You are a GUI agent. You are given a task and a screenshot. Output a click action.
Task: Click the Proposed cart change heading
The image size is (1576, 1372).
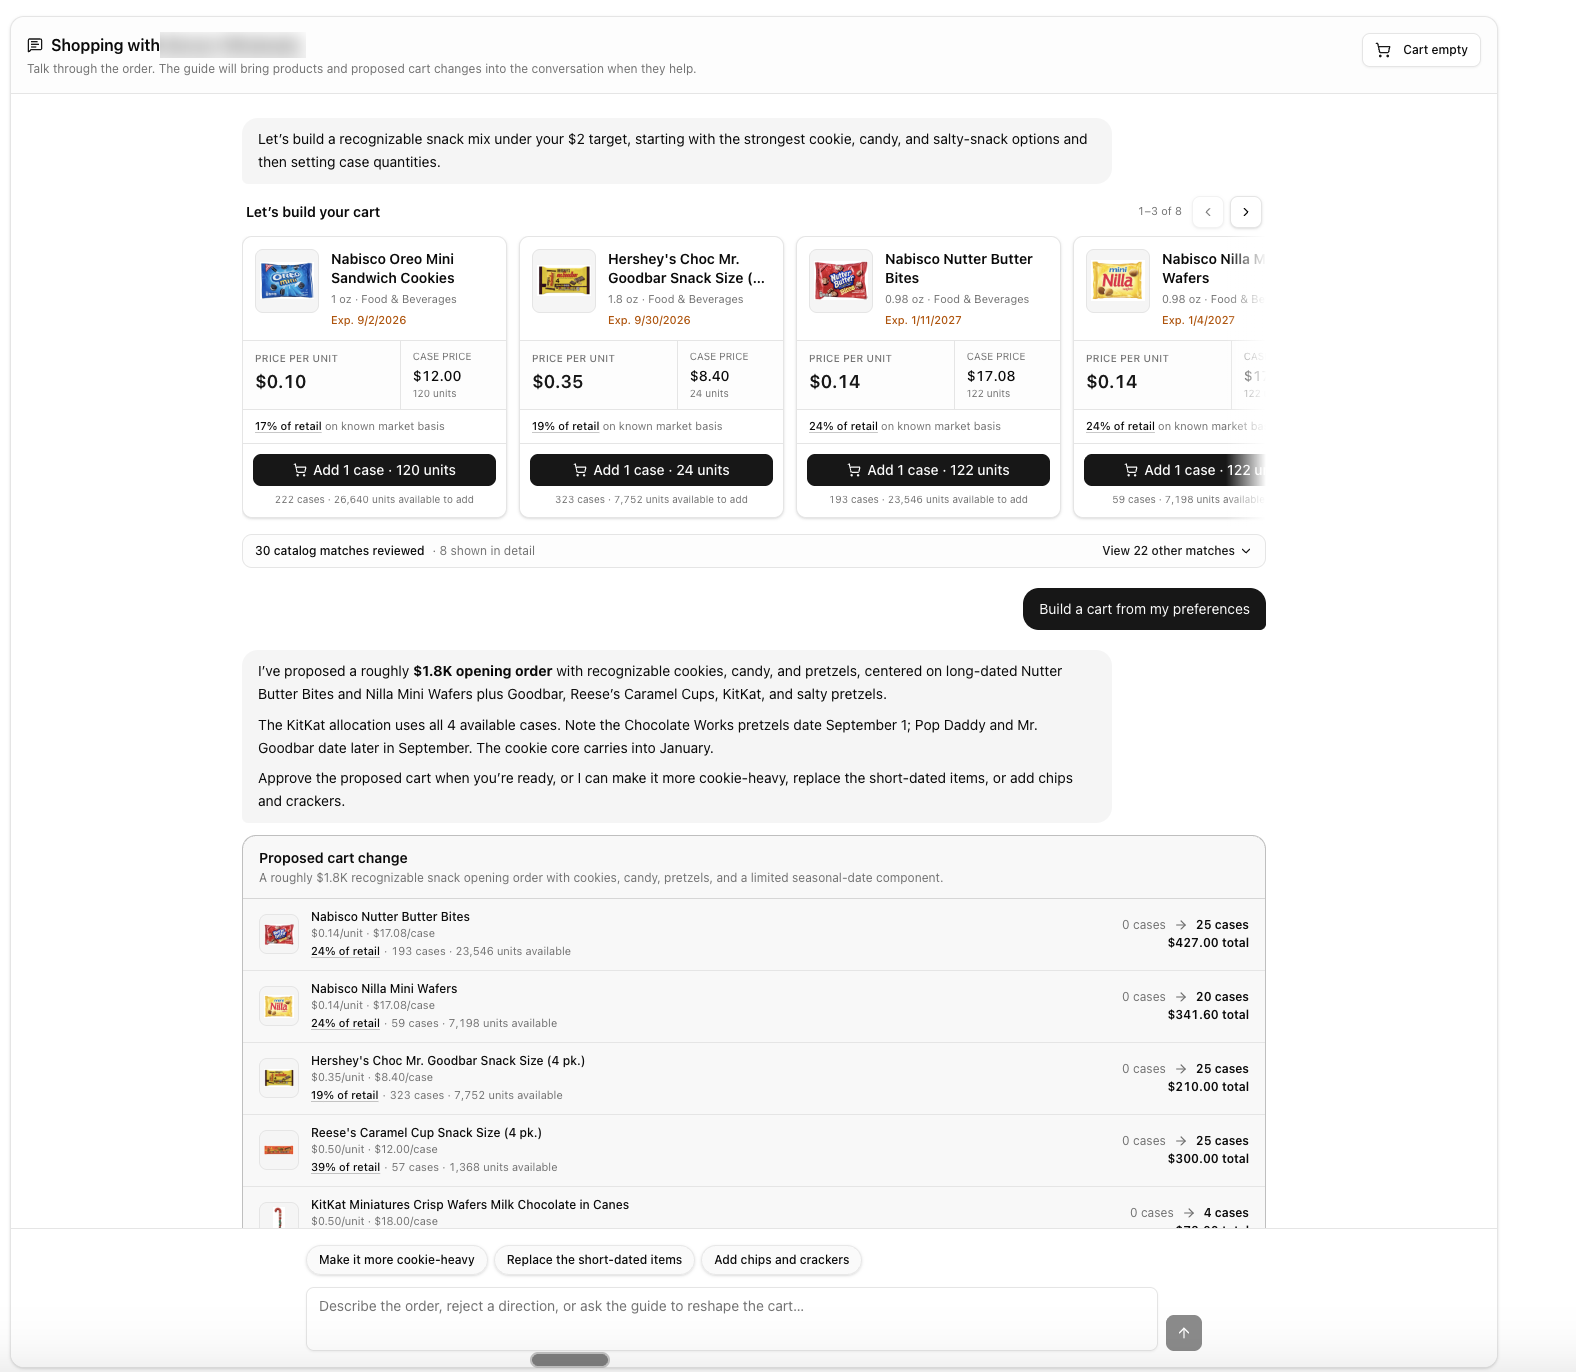(333, 858)
